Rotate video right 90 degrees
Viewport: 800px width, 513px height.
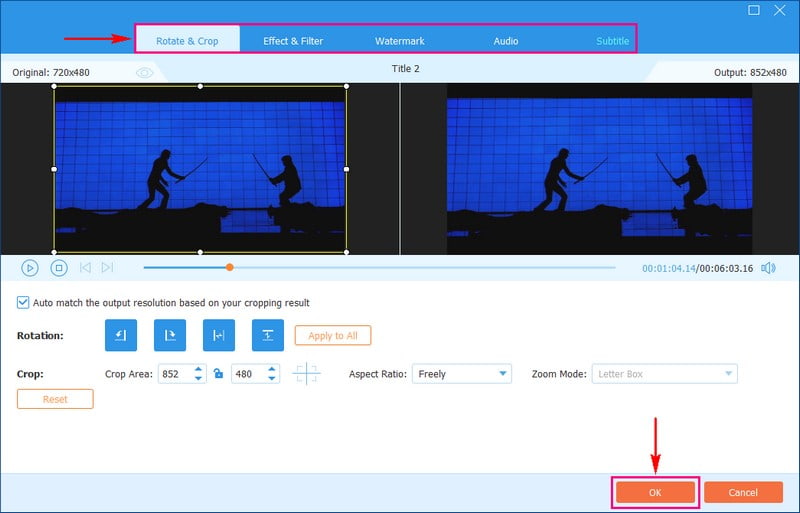(x=170, y=336)
